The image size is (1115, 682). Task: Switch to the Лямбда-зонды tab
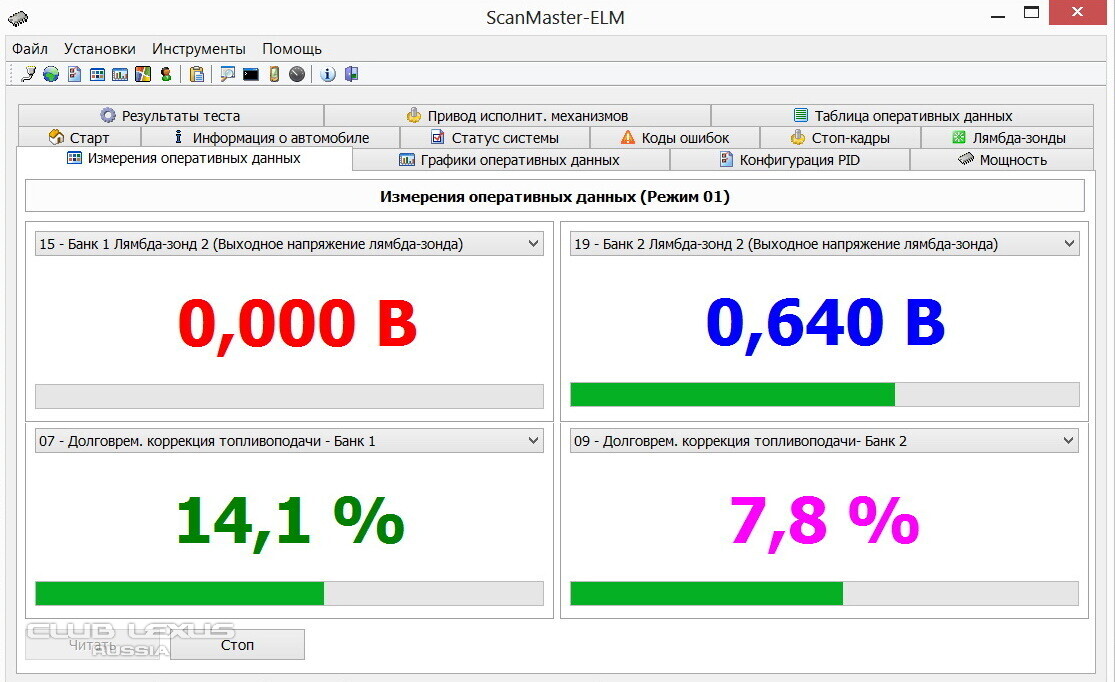(1008, 138)
